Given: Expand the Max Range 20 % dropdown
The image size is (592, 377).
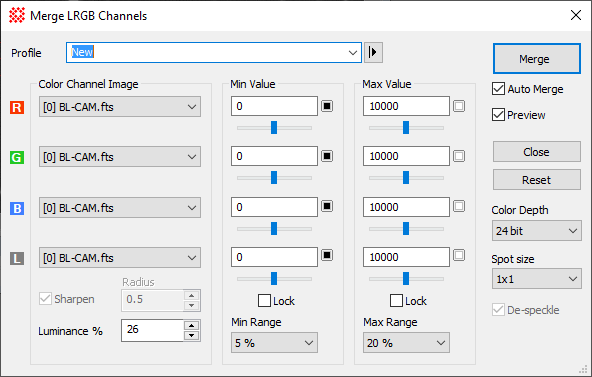Looking at the screenshot, I should [406, 343].
